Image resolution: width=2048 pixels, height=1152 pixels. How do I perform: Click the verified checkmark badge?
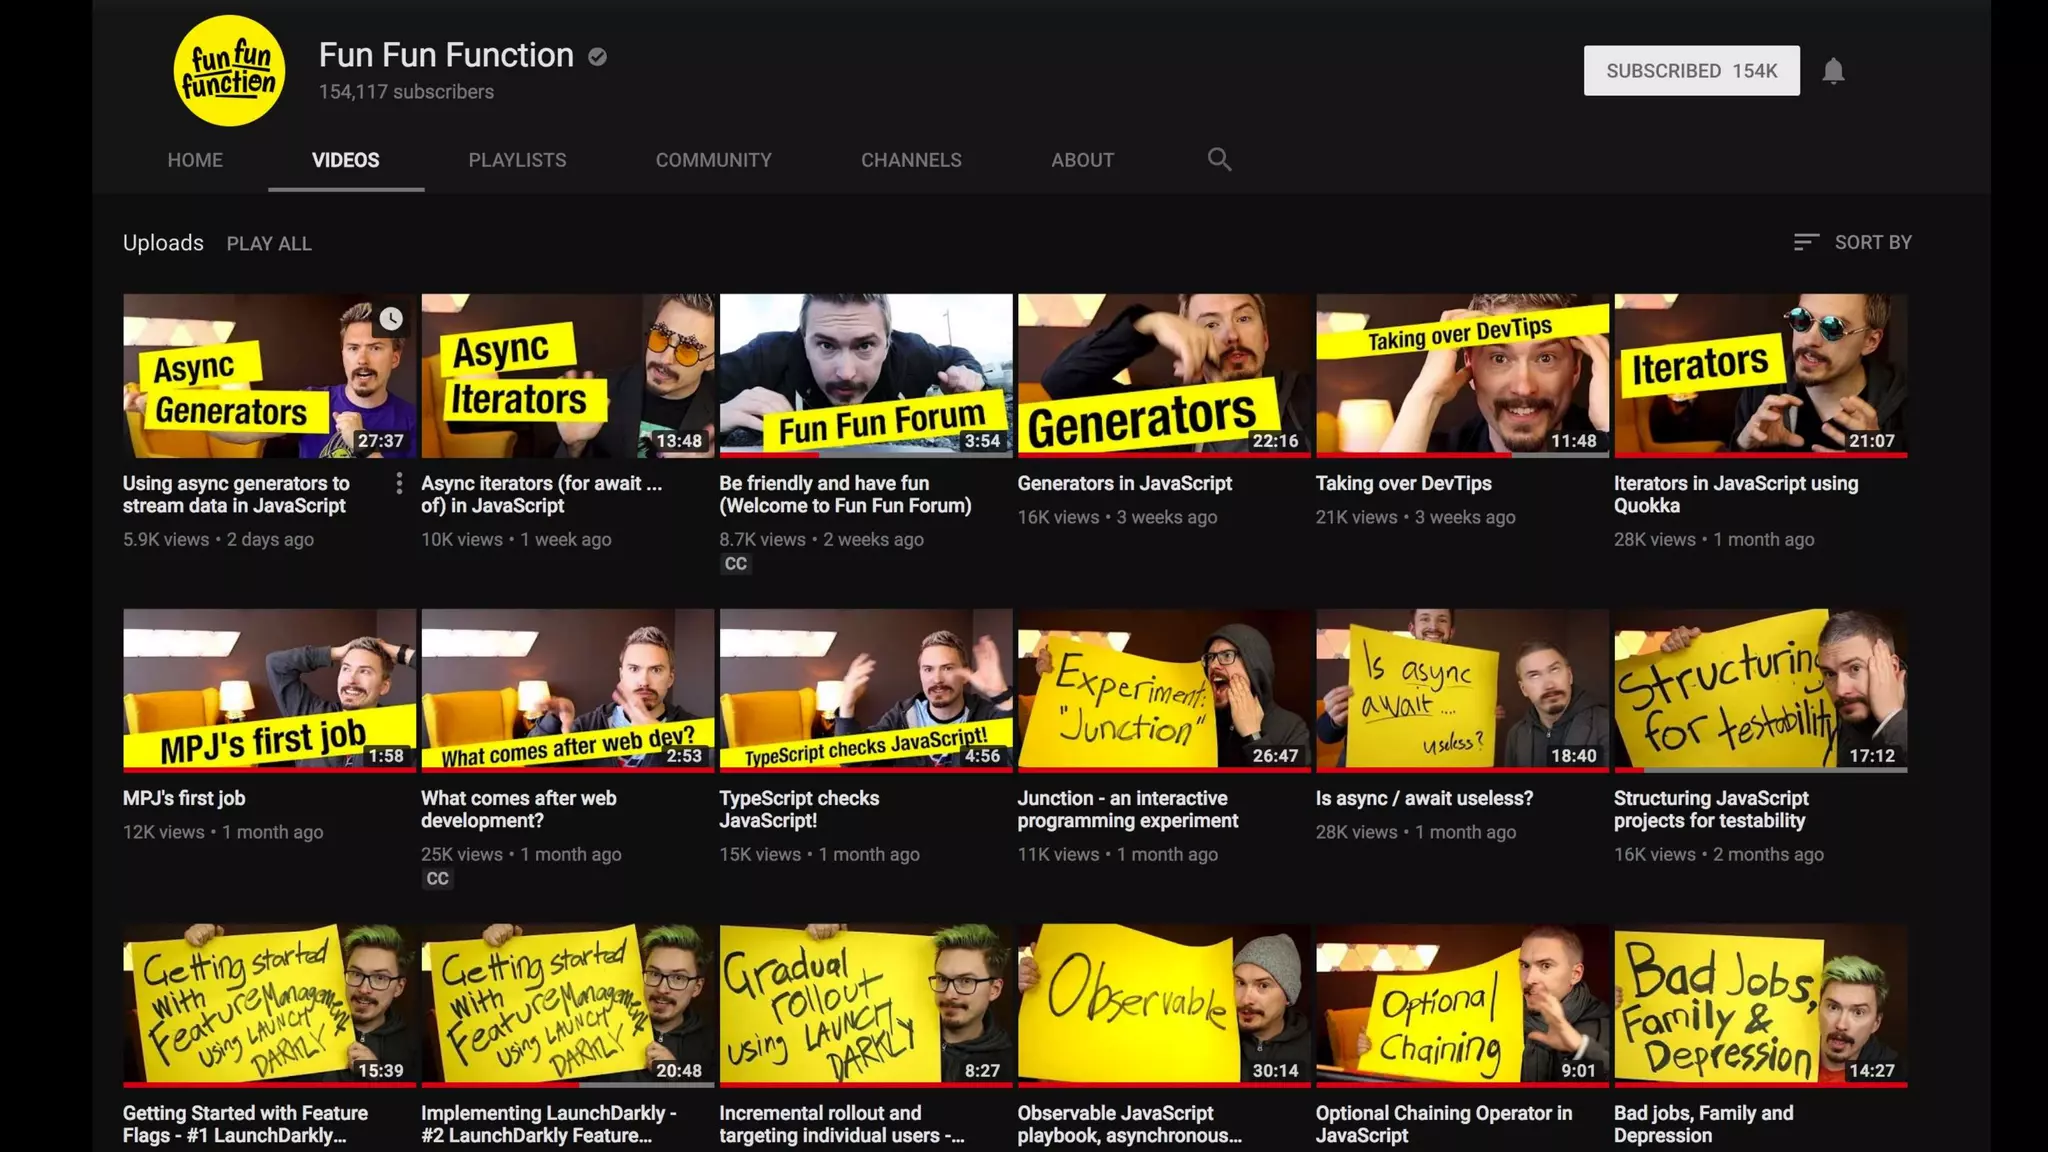(x=597, y=57)
